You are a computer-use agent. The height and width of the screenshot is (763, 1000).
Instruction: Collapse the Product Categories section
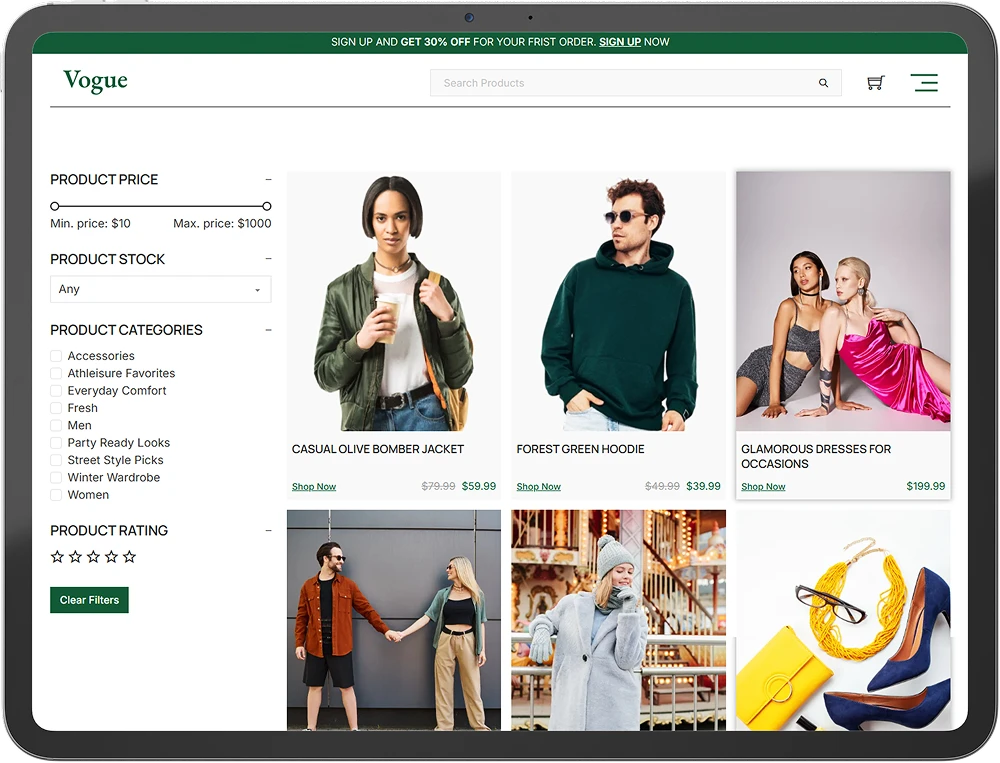[268, 330]
